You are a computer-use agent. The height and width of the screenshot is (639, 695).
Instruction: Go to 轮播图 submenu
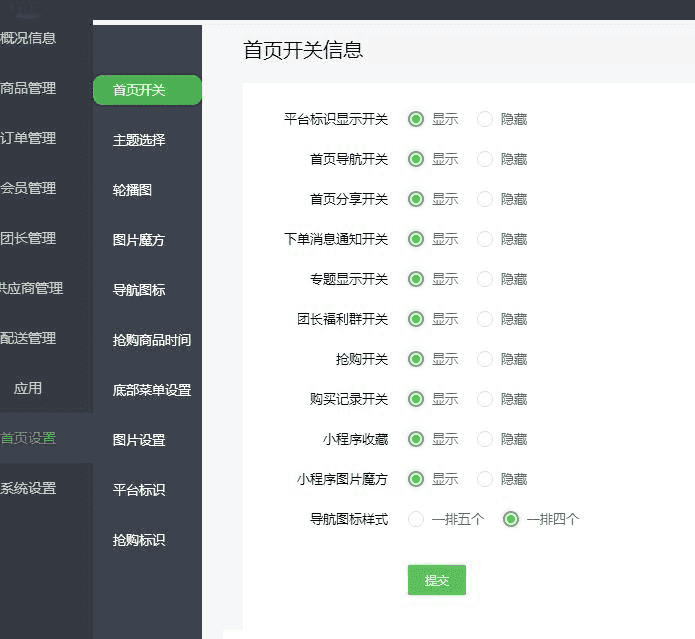tap(133, 191)
